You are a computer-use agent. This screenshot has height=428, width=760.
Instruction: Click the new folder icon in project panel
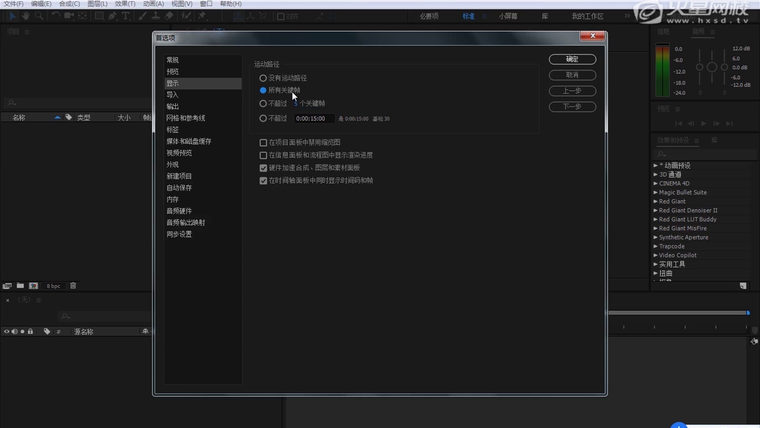tap(20, 286)
